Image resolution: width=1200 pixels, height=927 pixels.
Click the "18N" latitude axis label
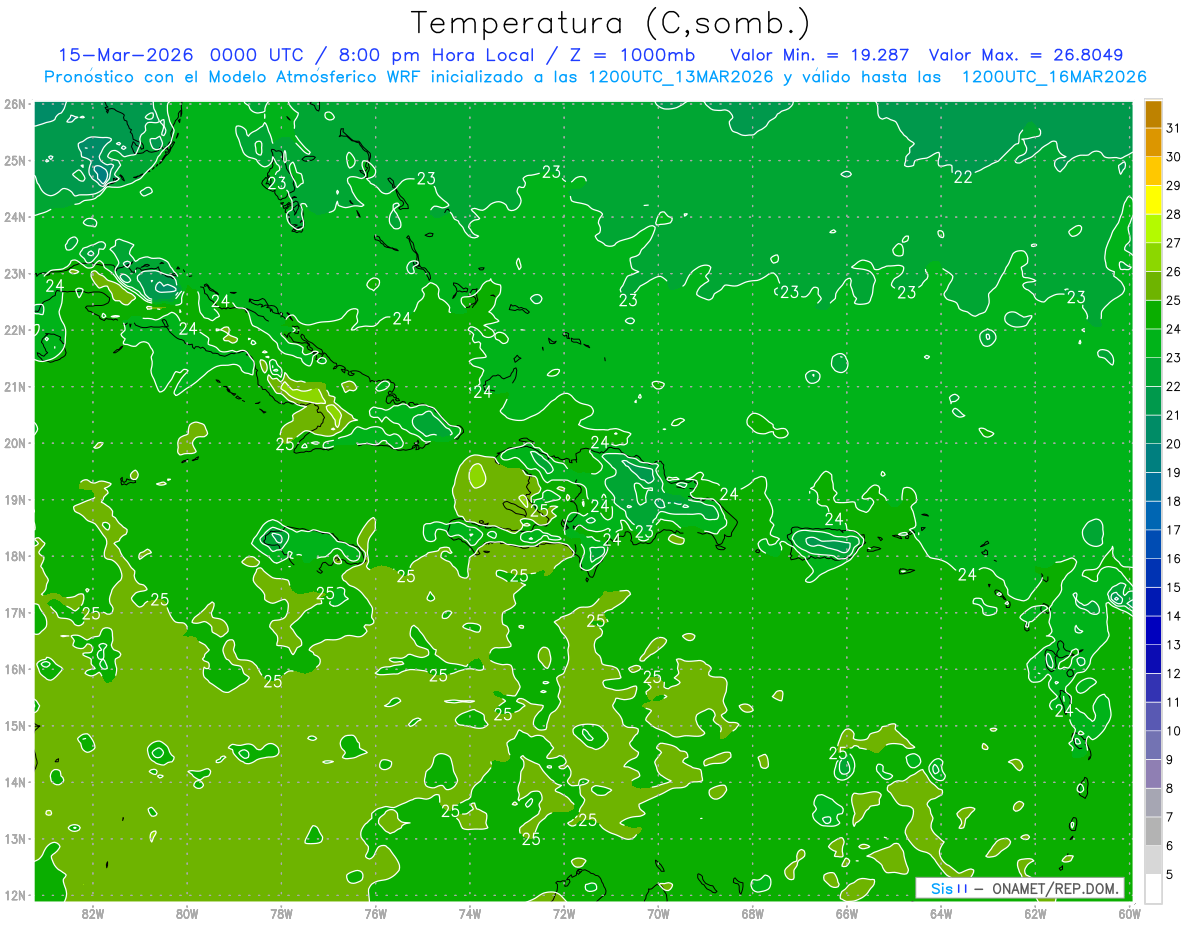(15, 556)
